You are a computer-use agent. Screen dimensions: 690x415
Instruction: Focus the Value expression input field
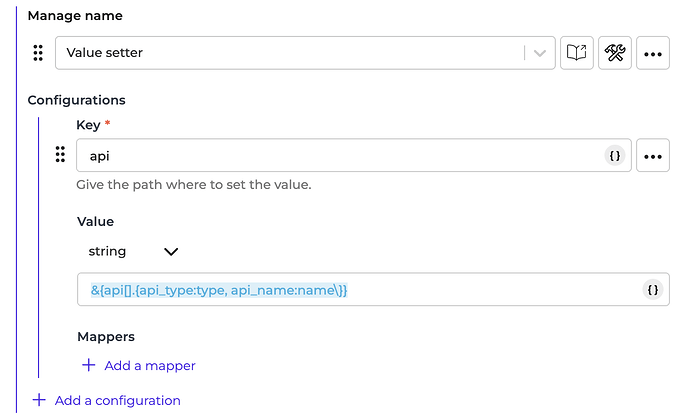[x=360, y=289]
